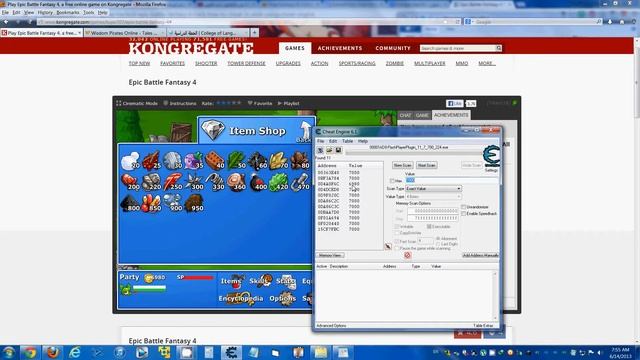The height and width of the screenshot is (360, 640).
Task: Open Internet Explorer from the taskbar
Action: click(75, 352)
